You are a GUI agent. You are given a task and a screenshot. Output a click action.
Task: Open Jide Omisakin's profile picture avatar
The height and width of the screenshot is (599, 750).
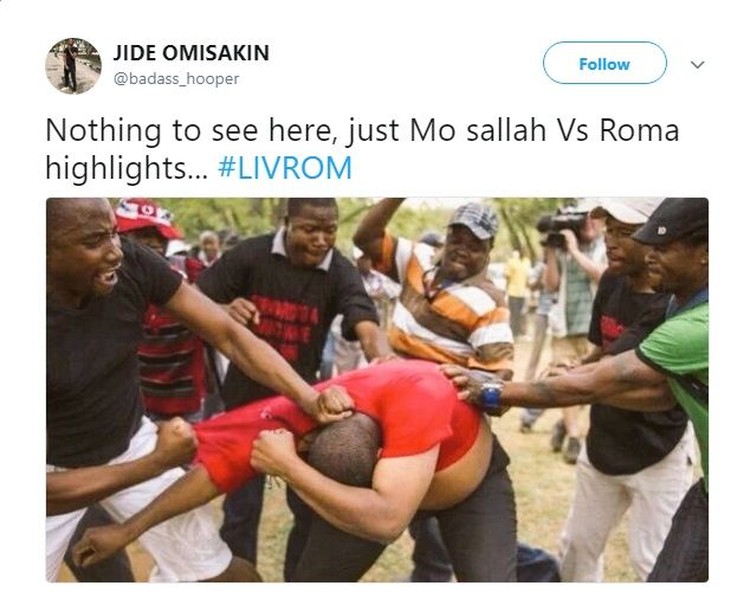[x=73, y=66]
